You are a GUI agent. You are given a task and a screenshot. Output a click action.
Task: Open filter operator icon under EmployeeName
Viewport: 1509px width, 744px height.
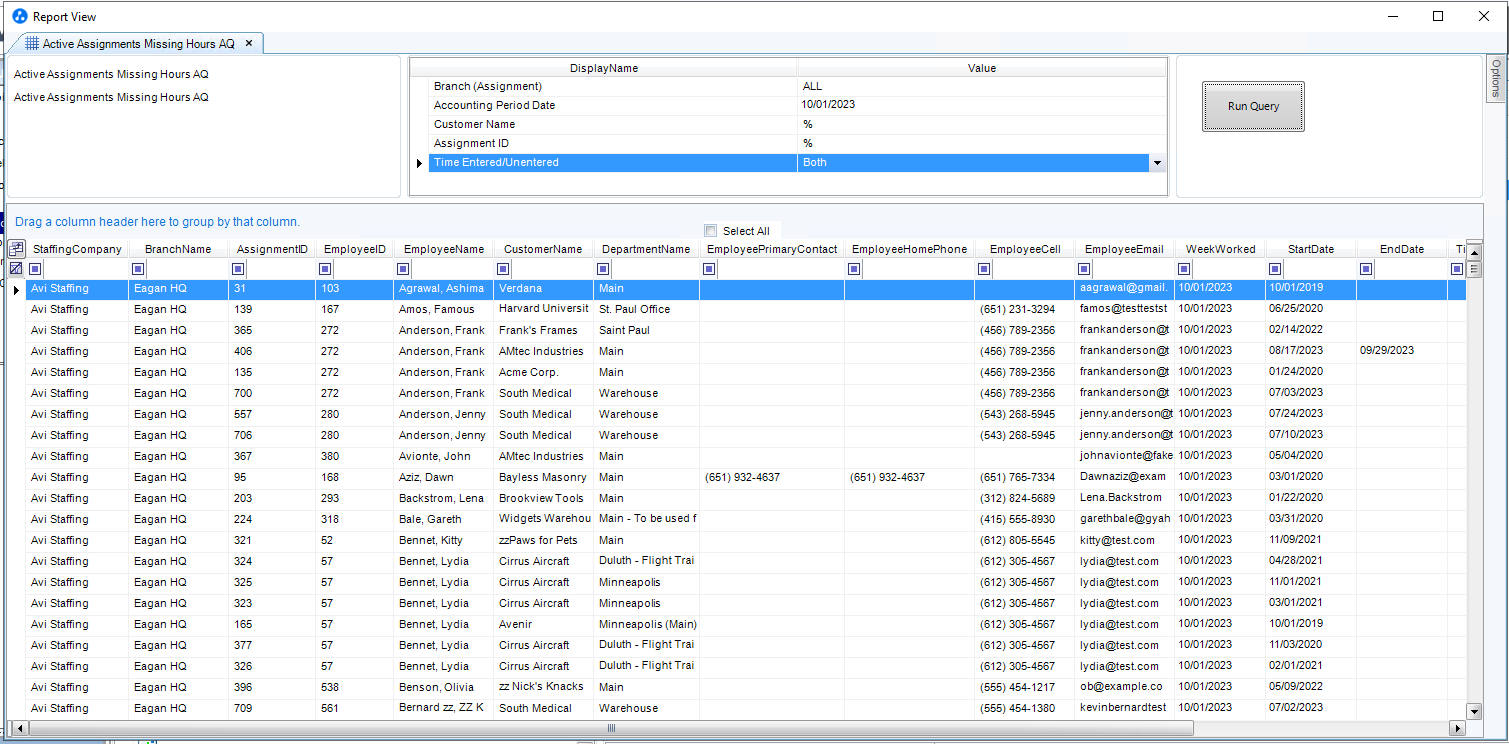coord(403,269)
